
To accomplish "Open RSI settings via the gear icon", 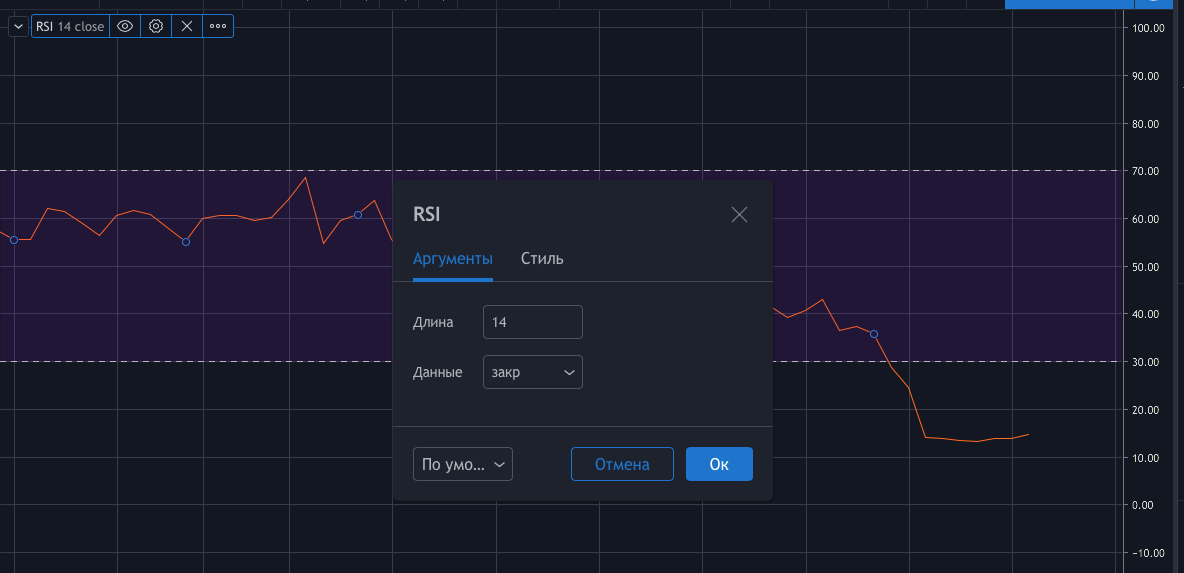I will (156, 27).
